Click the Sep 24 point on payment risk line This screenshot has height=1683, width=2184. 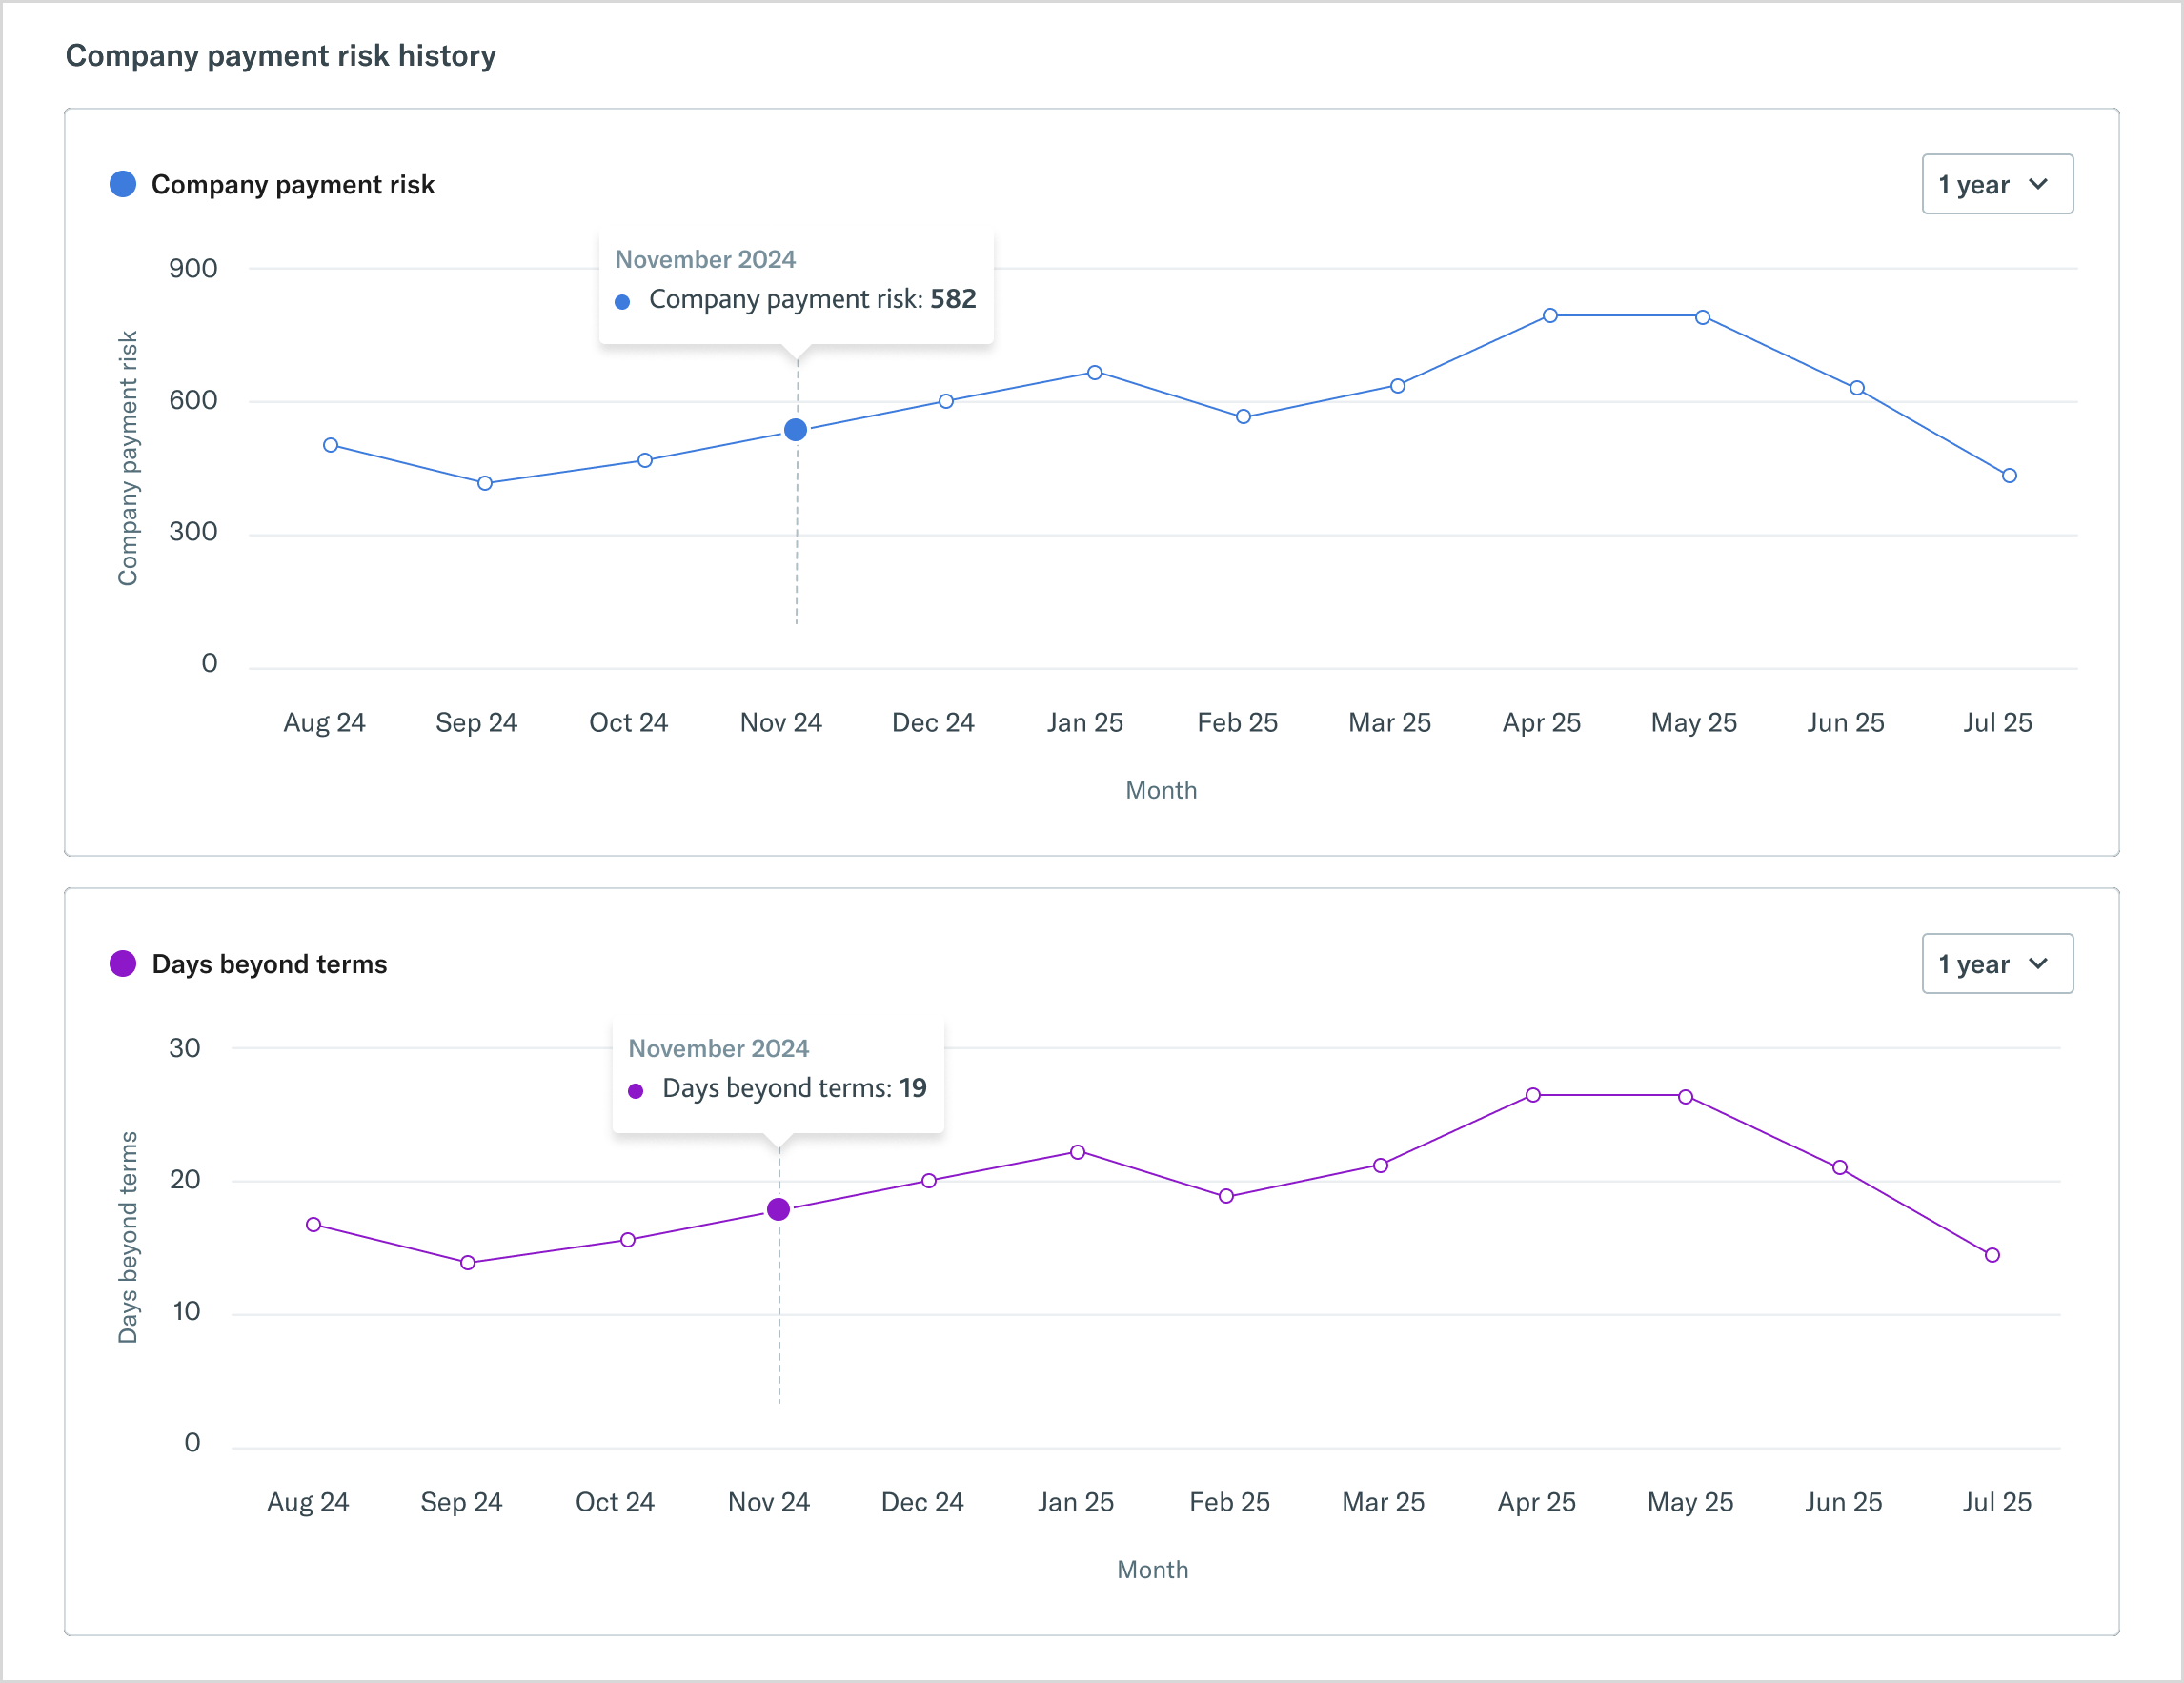click(485, 483)
